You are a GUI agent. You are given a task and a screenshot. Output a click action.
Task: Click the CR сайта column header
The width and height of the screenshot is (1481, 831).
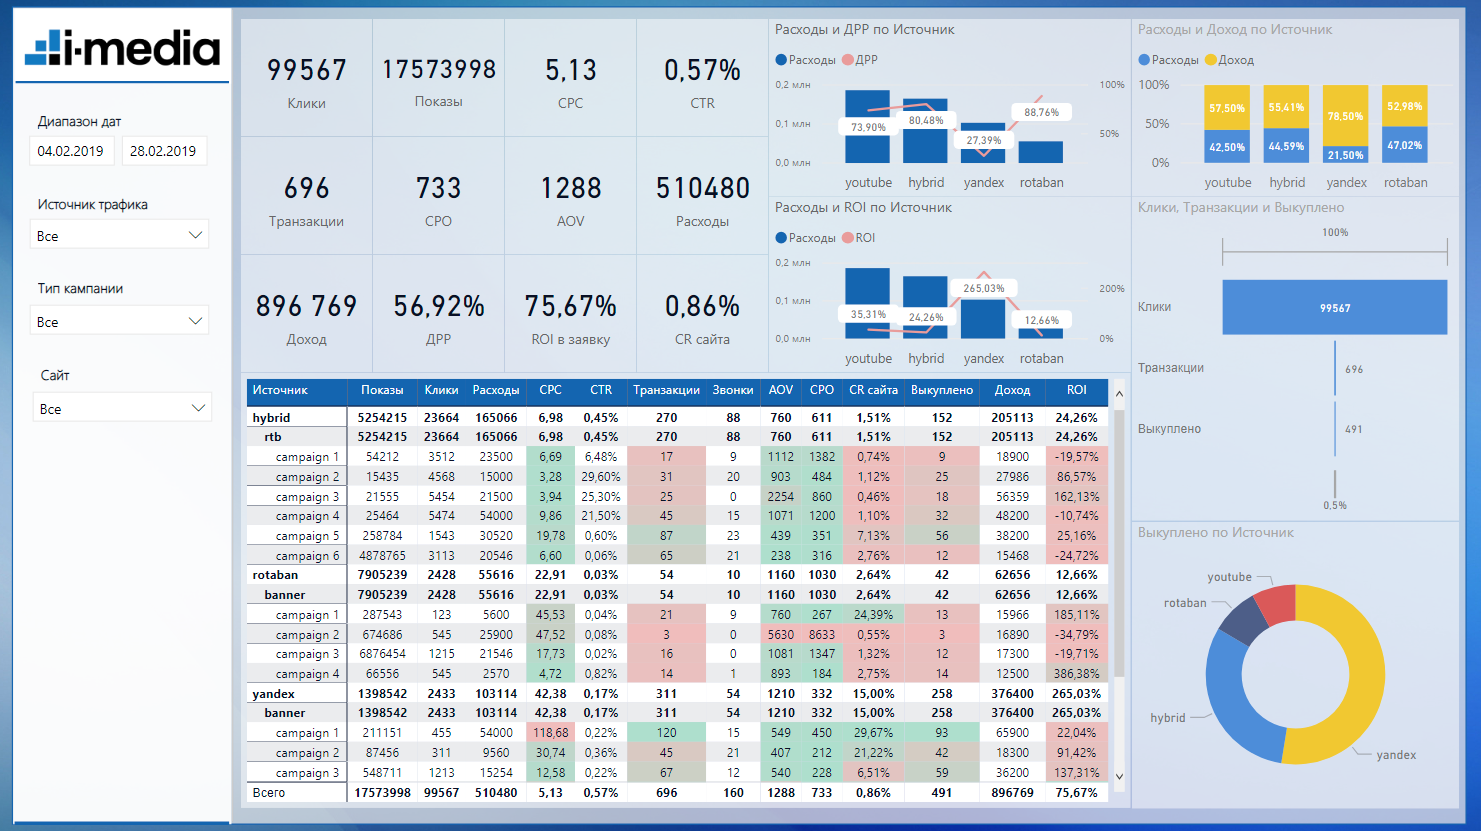873,390
